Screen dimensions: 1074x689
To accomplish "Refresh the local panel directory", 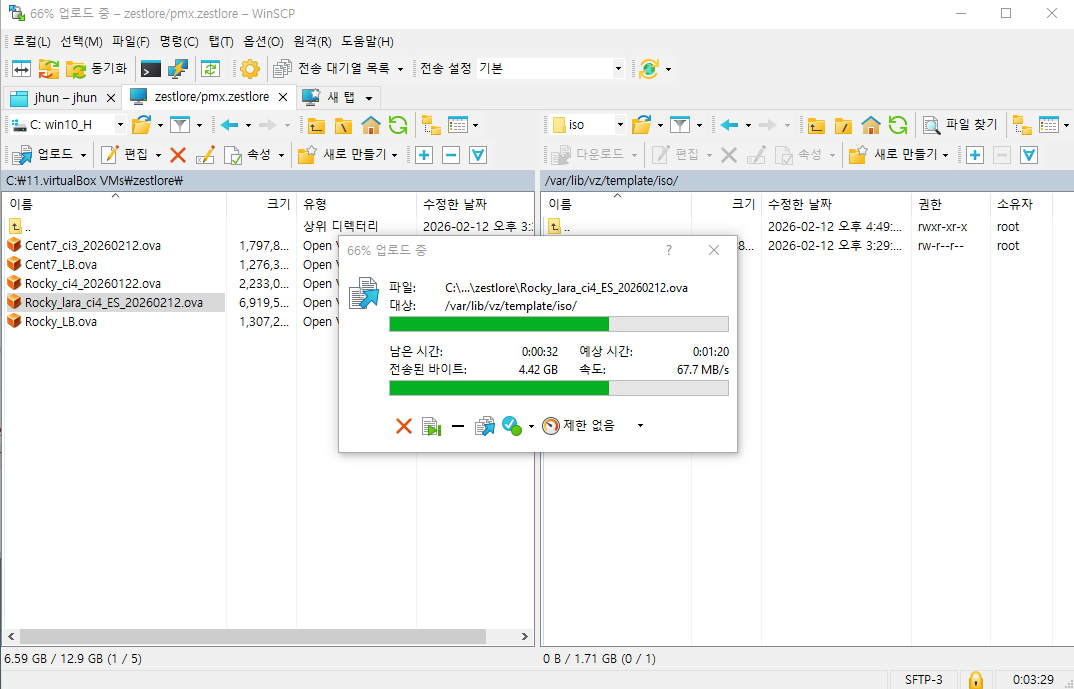I will 398,125.
